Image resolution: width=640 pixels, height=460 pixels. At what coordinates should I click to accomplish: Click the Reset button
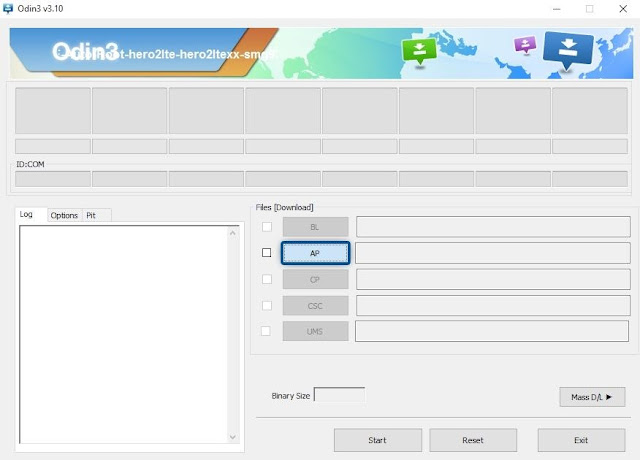tap(473, 440)
